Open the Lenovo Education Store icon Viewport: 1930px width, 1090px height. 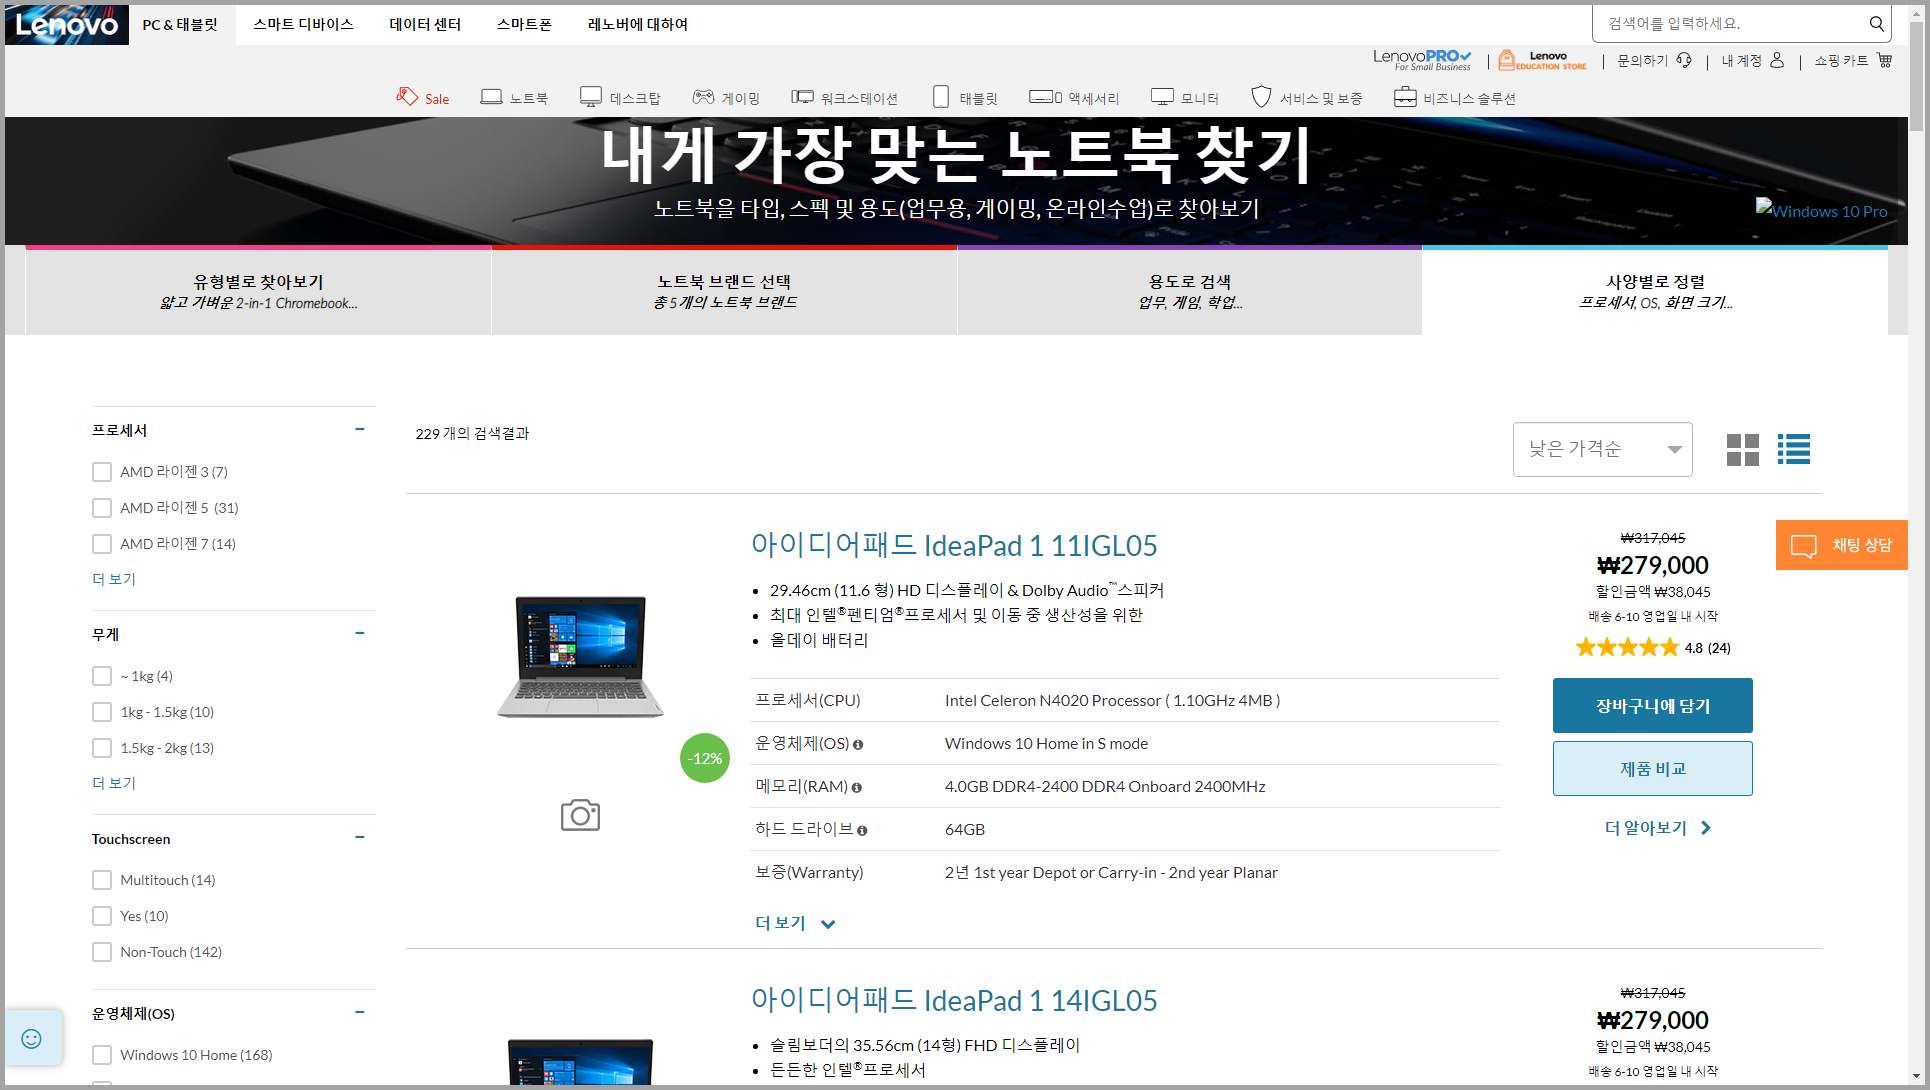click(1542, 60)
